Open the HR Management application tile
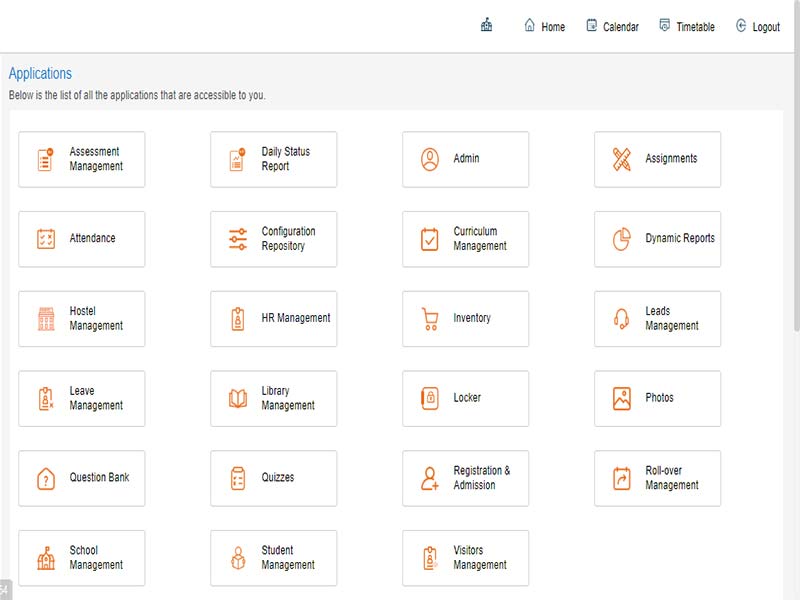800x600 pixels. point(273,319)
